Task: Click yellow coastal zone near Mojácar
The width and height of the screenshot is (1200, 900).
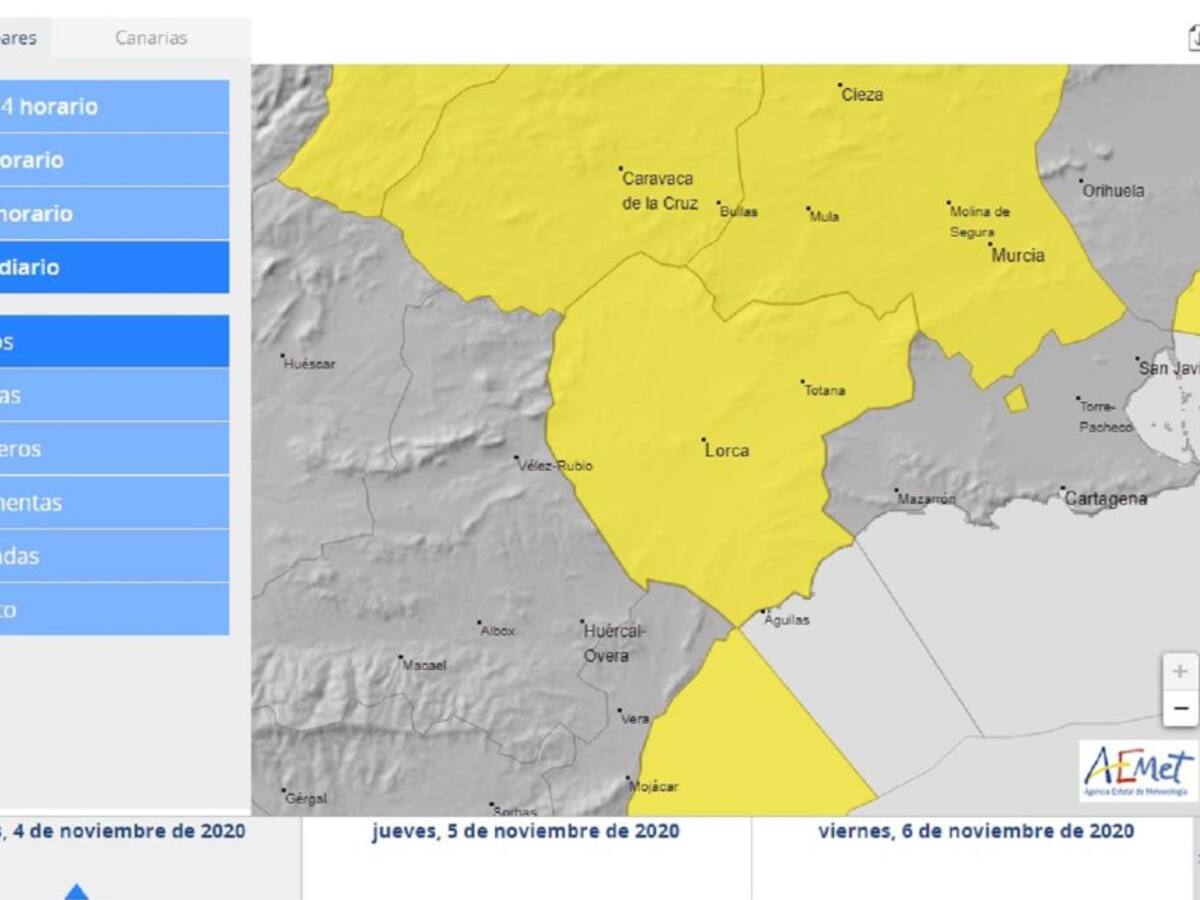Action: 740,740
